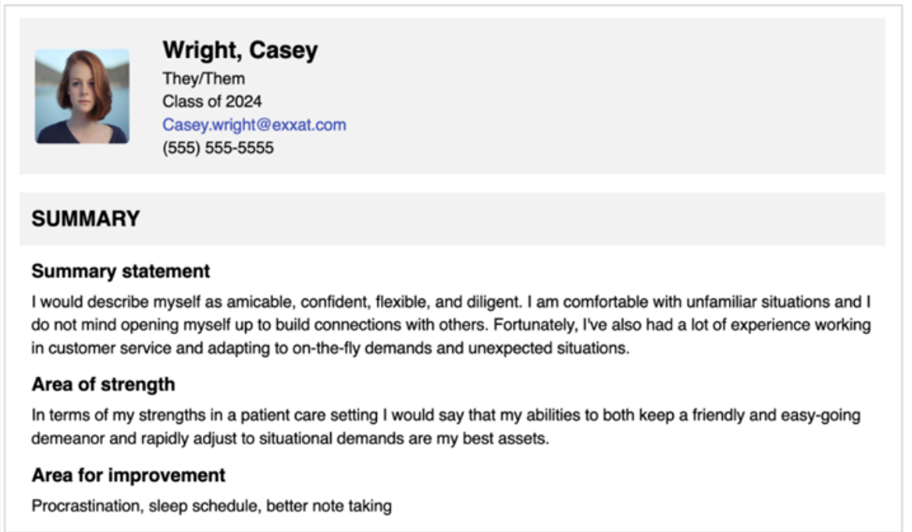Click the They/Them pronoun text
The width and height of the screenshot is (912, 532).
point(204,78)
